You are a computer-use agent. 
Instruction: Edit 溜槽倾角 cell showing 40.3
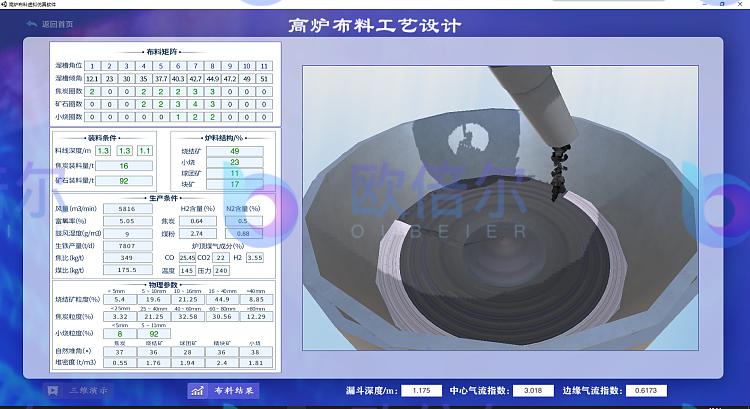click(178, 78)
